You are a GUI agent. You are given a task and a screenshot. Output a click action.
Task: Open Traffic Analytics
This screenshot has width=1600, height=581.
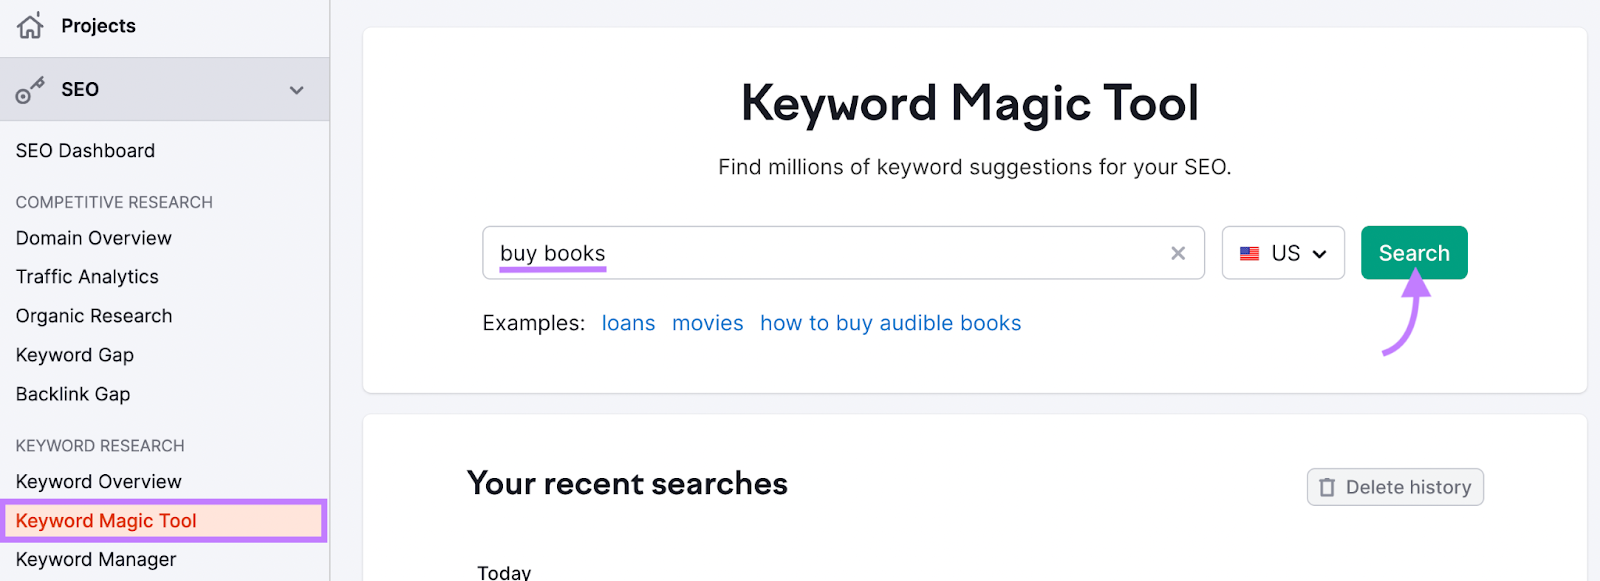click(x=87, y=277)
